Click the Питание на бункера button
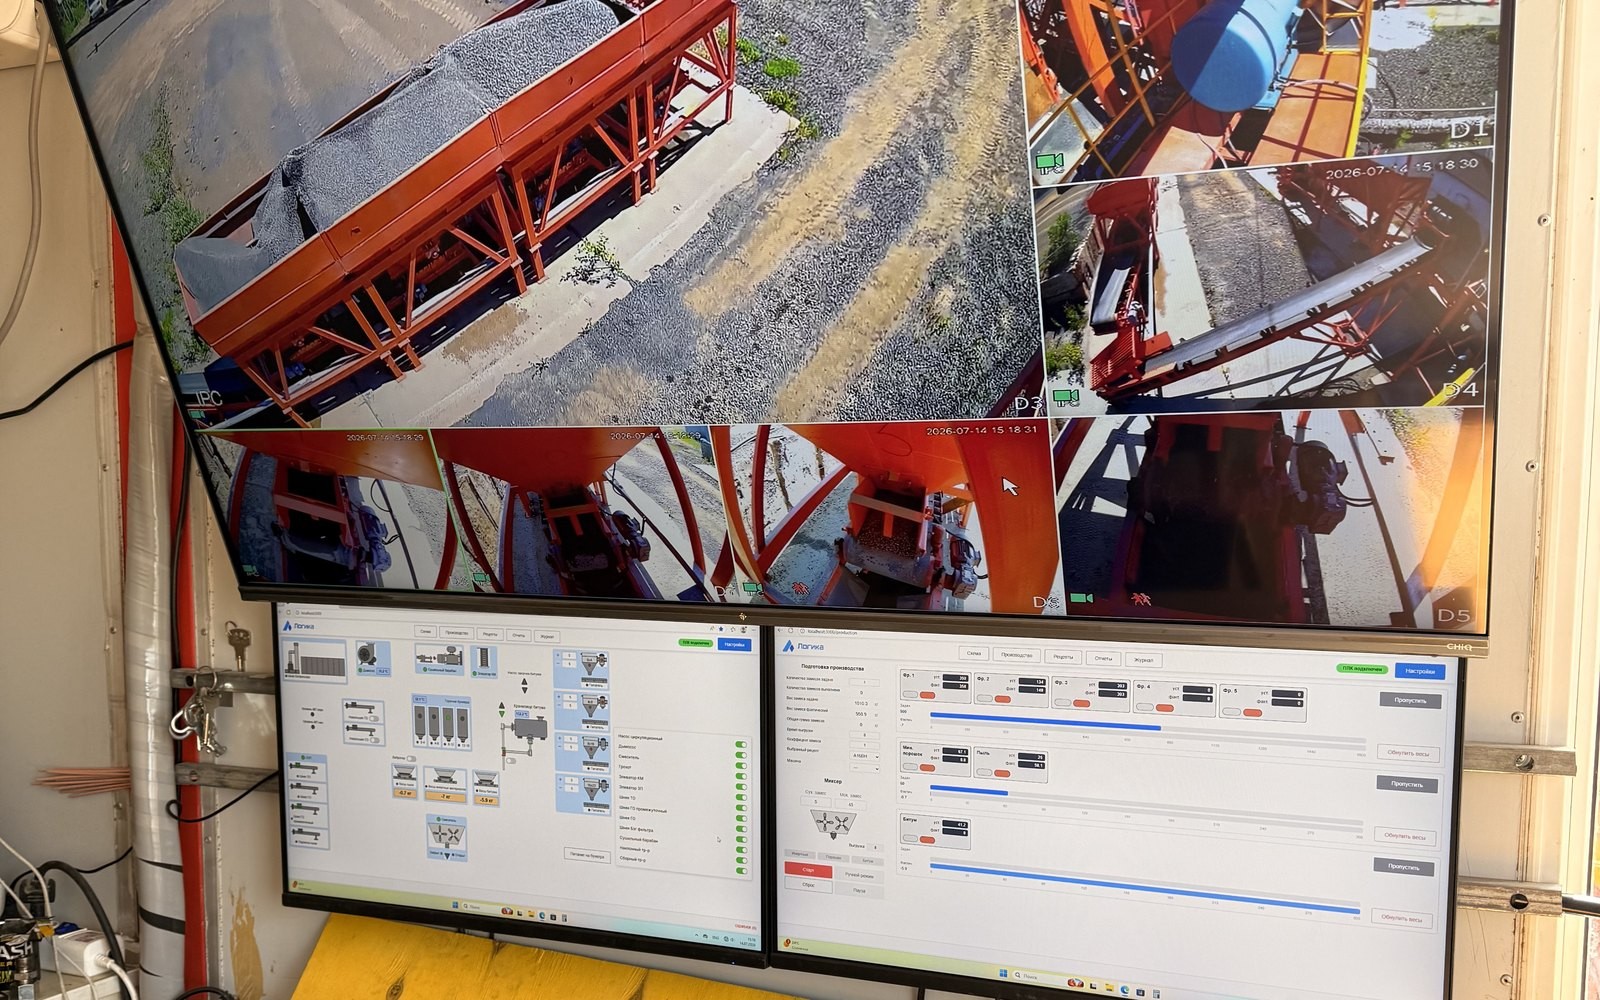 (586, 856)
